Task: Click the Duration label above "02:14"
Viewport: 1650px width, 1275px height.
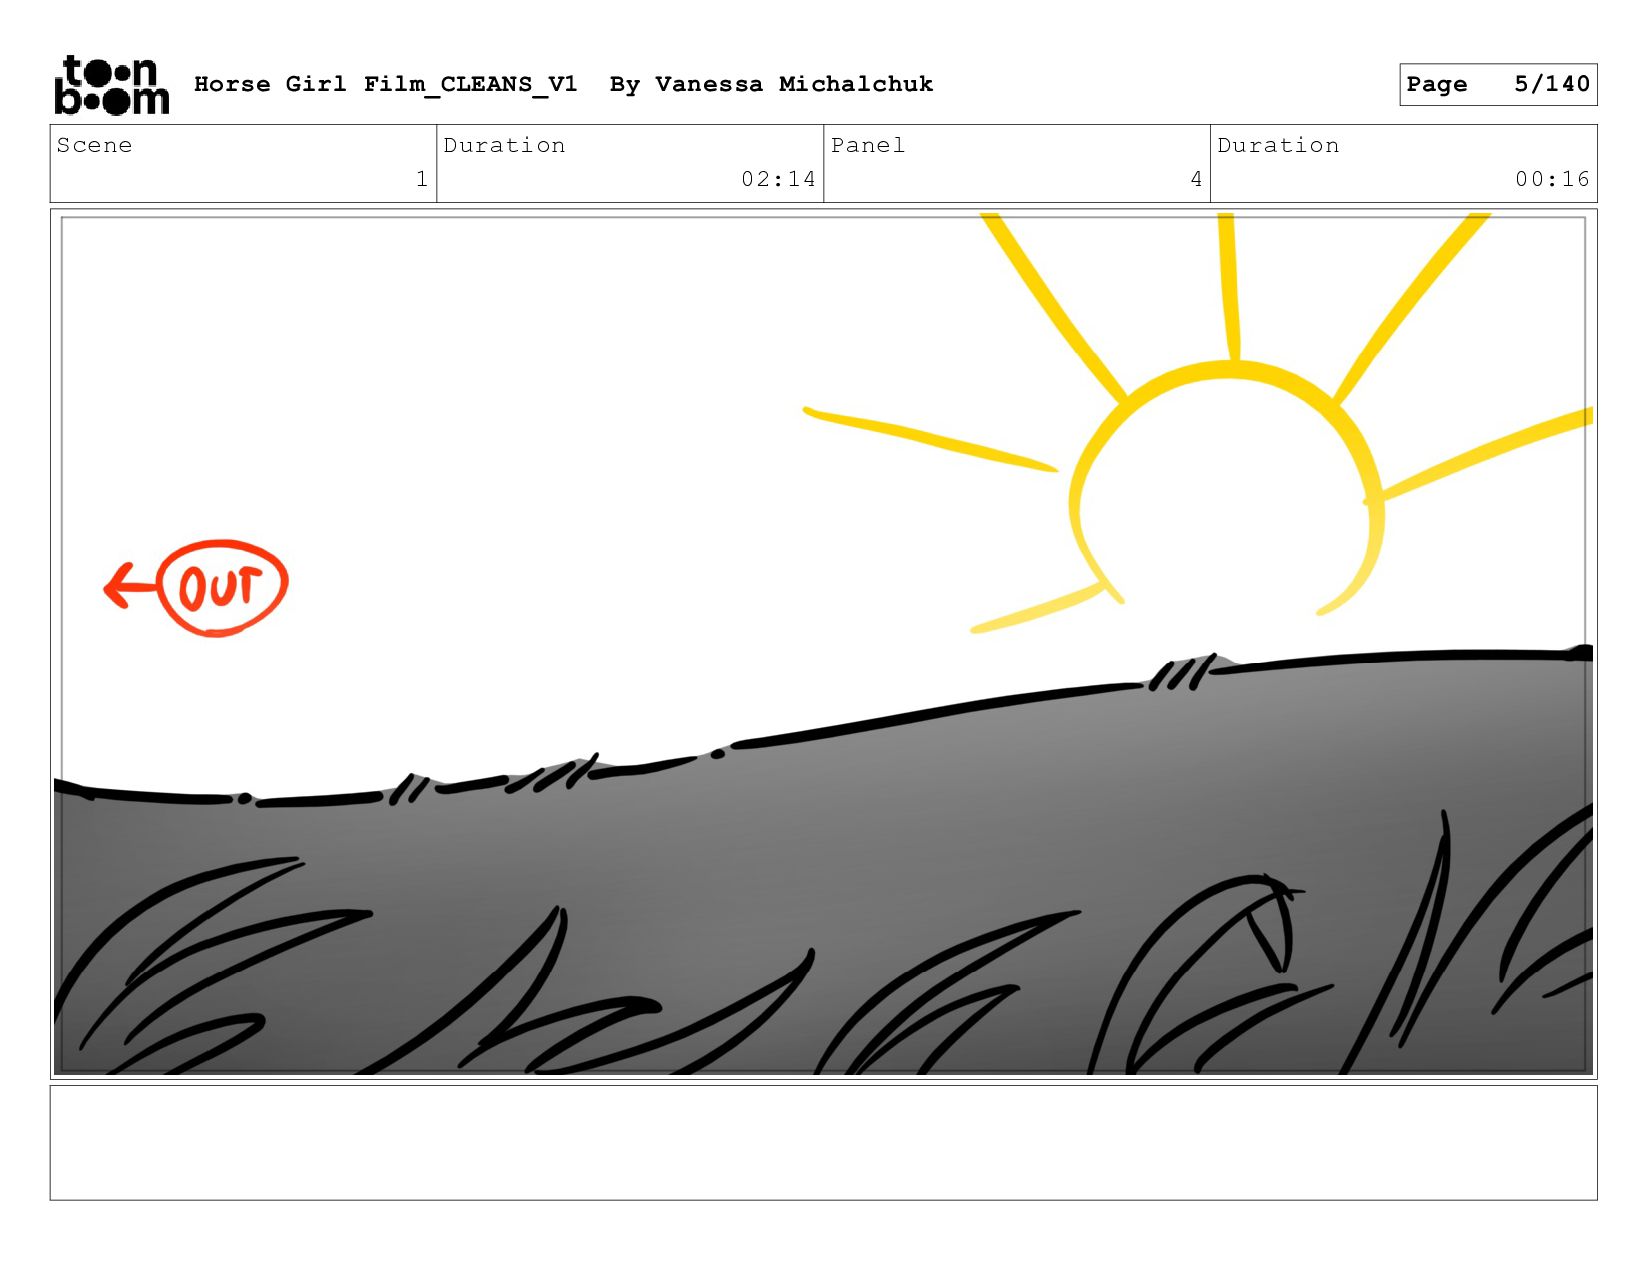Action: (x=504, y=145)
